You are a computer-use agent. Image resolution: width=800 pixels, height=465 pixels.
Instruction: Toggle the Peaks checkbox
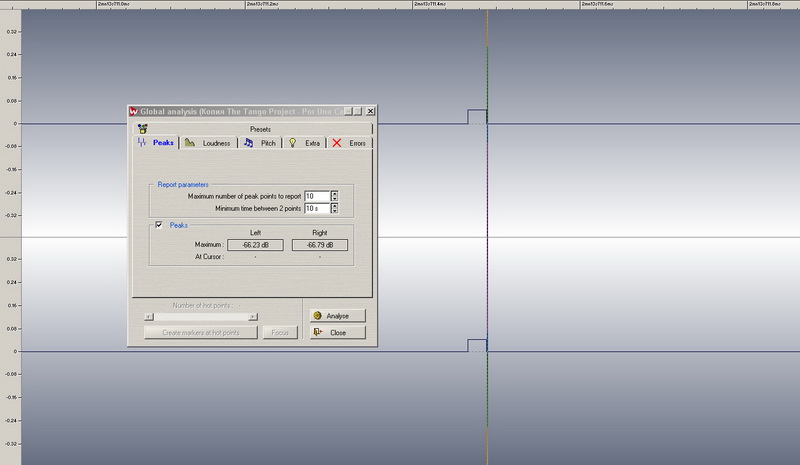[159, 225]
